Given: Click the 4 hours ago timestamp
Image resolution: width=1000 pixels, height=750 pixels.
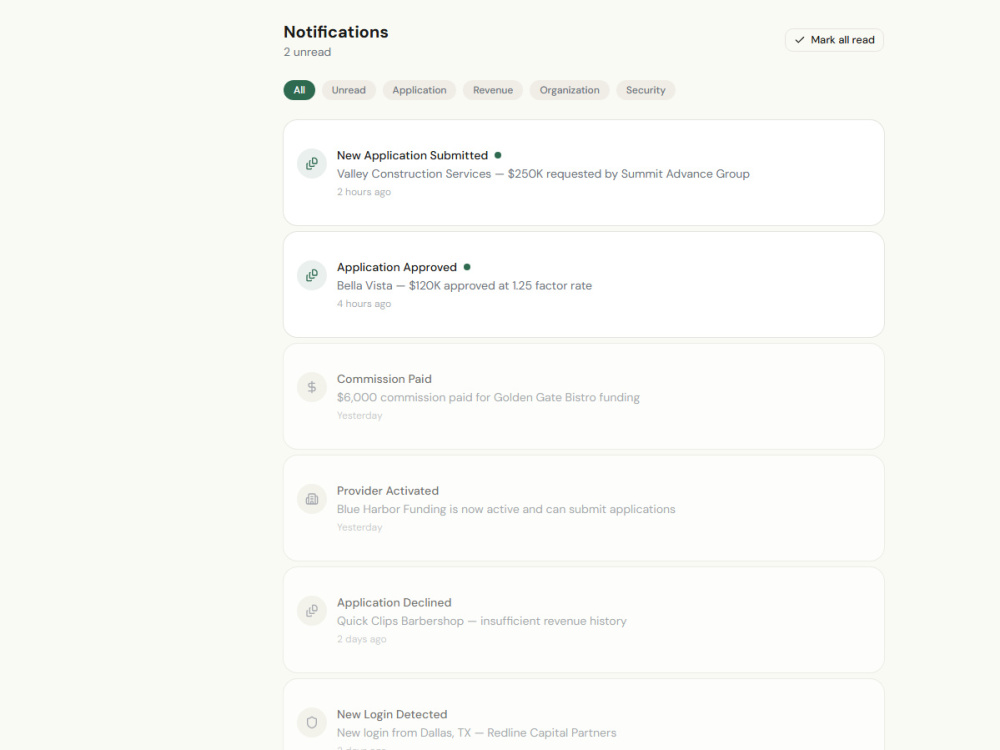Looking at the screenshot, I should click(364, 304).
